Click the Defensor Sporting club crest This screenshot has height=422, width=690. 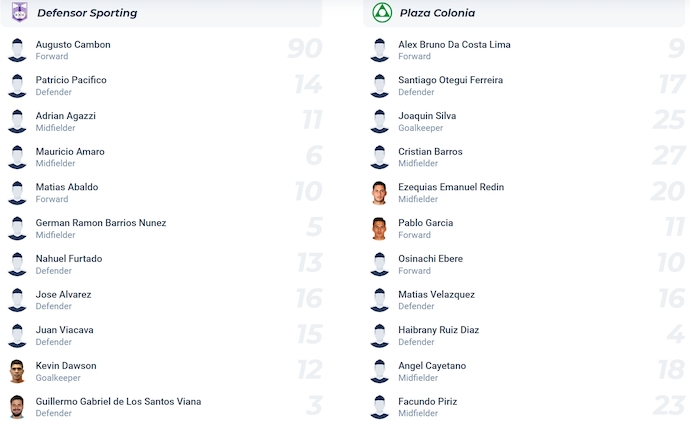[x=19, y=12]
